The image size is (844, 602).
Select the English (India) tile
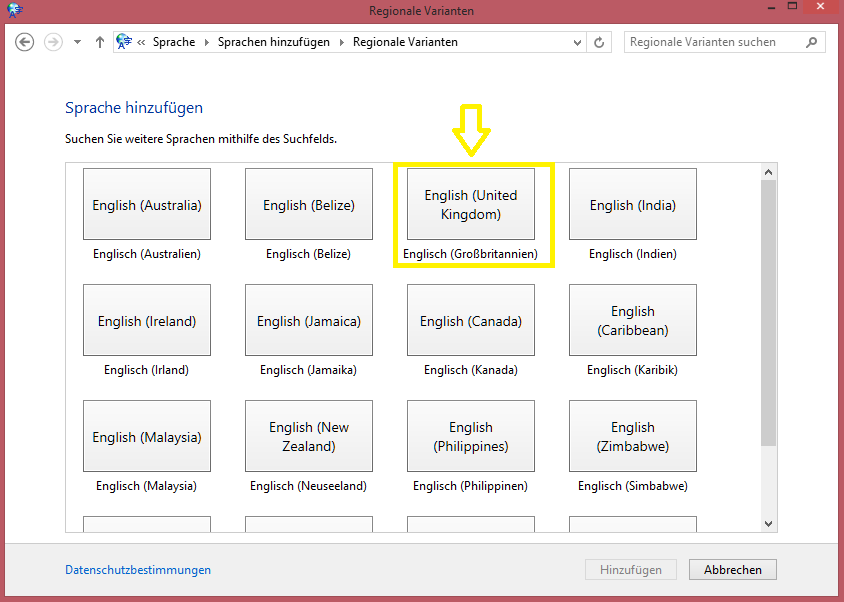pos(633,204)
